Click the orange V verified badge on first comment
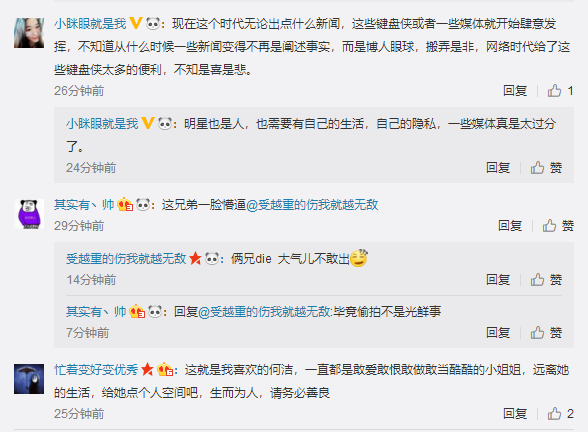588x432 pixels. pyautogui.click(x=136, y=23)
